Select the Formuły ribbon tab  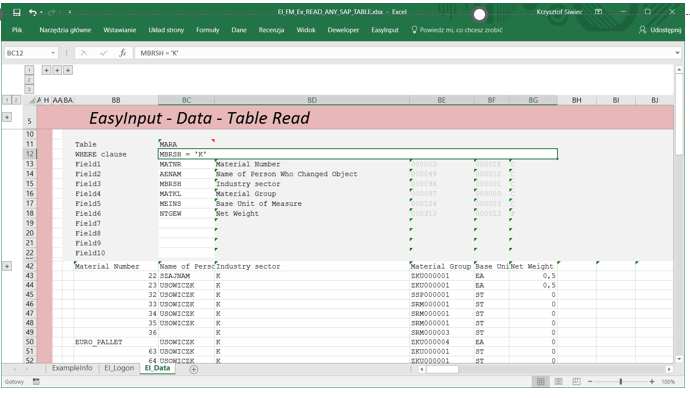[208, 30]
